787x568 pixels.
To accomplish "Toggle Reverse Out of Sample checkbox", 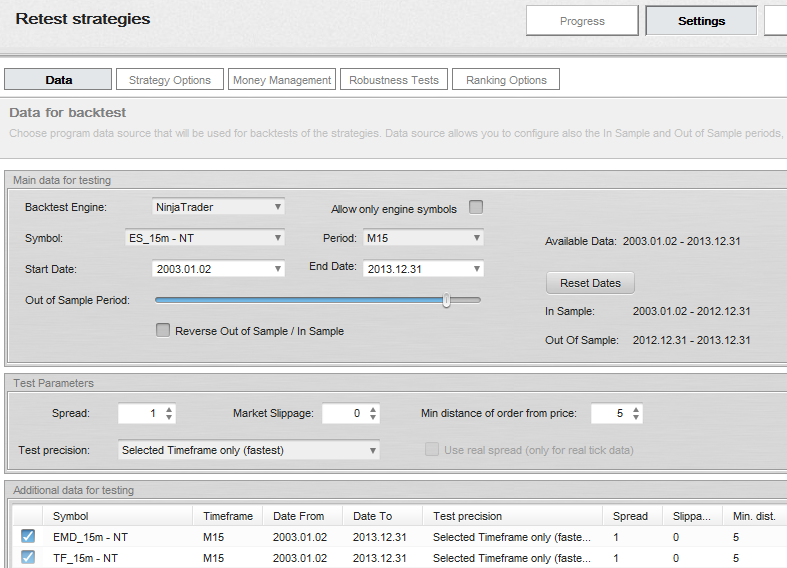I will 163,330.
